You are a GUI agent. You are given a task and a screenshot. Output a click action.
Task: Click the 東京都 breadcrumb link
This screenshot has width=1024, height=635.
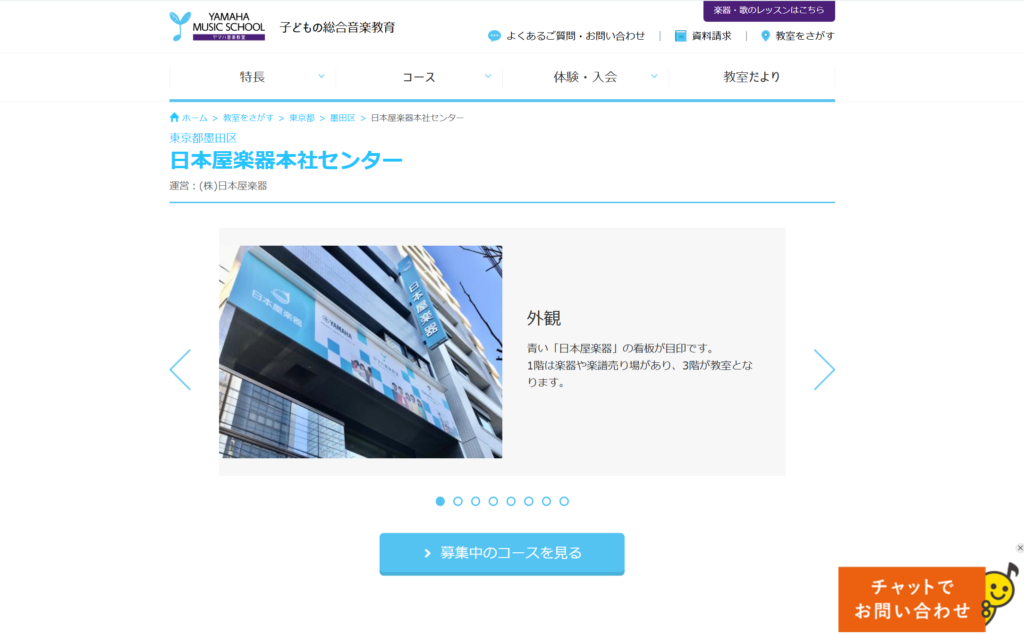(x=302, y=118)
